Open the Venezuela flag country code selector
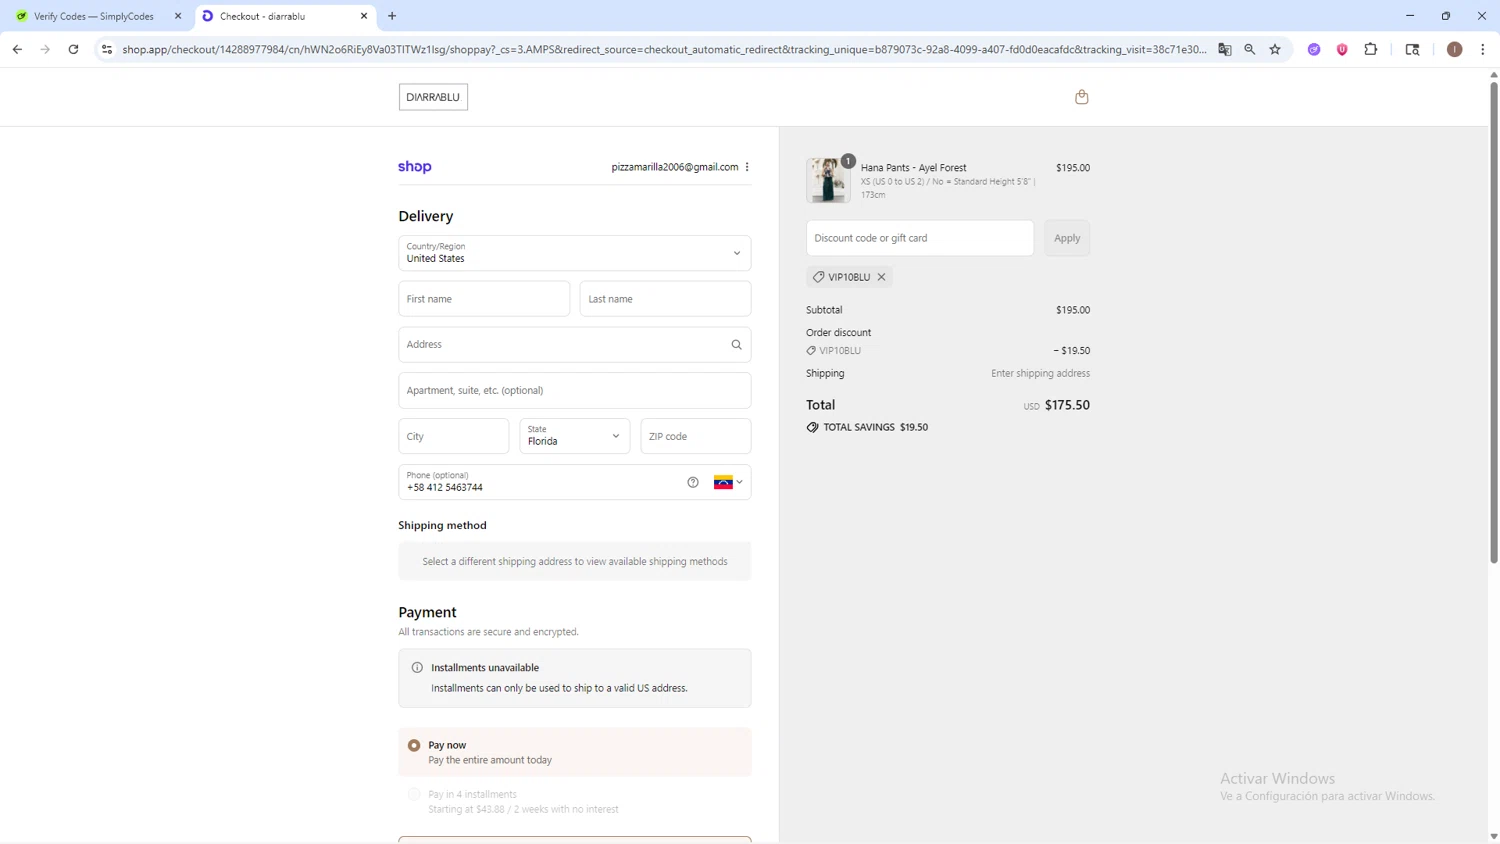Screen dimensions: 1500x844 click(728, 482)
